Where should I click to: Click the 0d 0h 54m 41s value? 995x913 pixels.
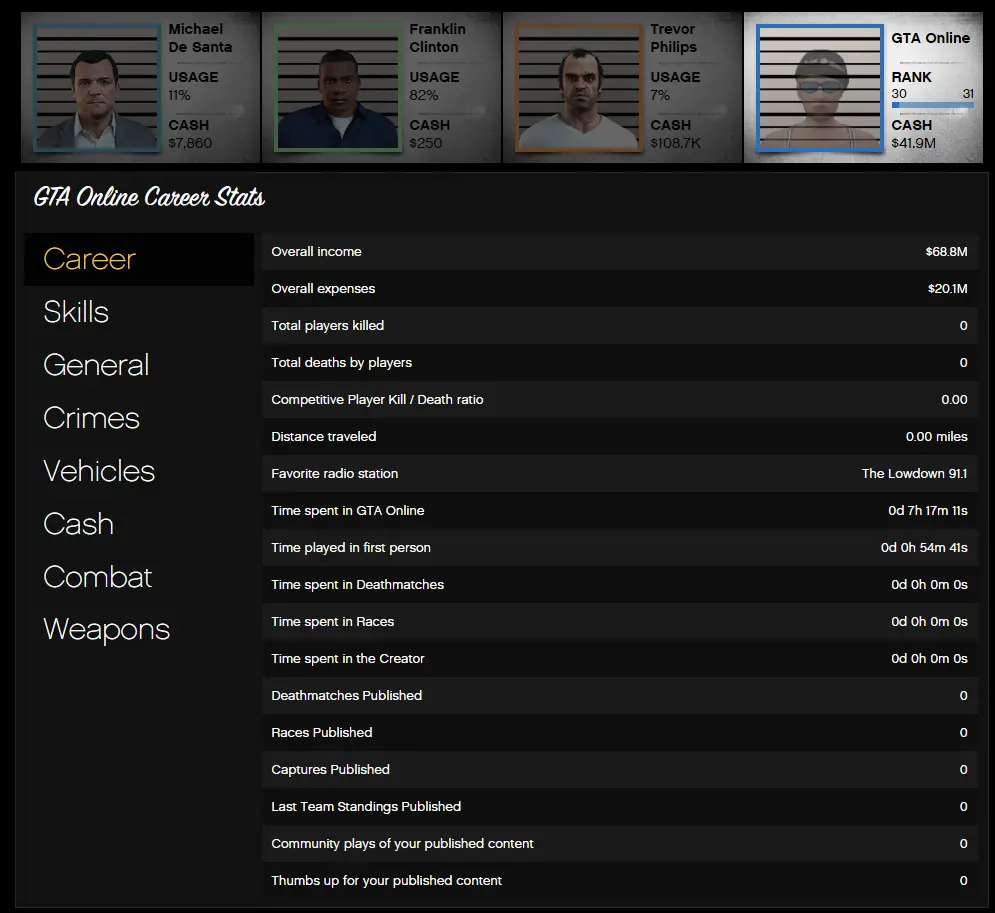click(924, 548)
